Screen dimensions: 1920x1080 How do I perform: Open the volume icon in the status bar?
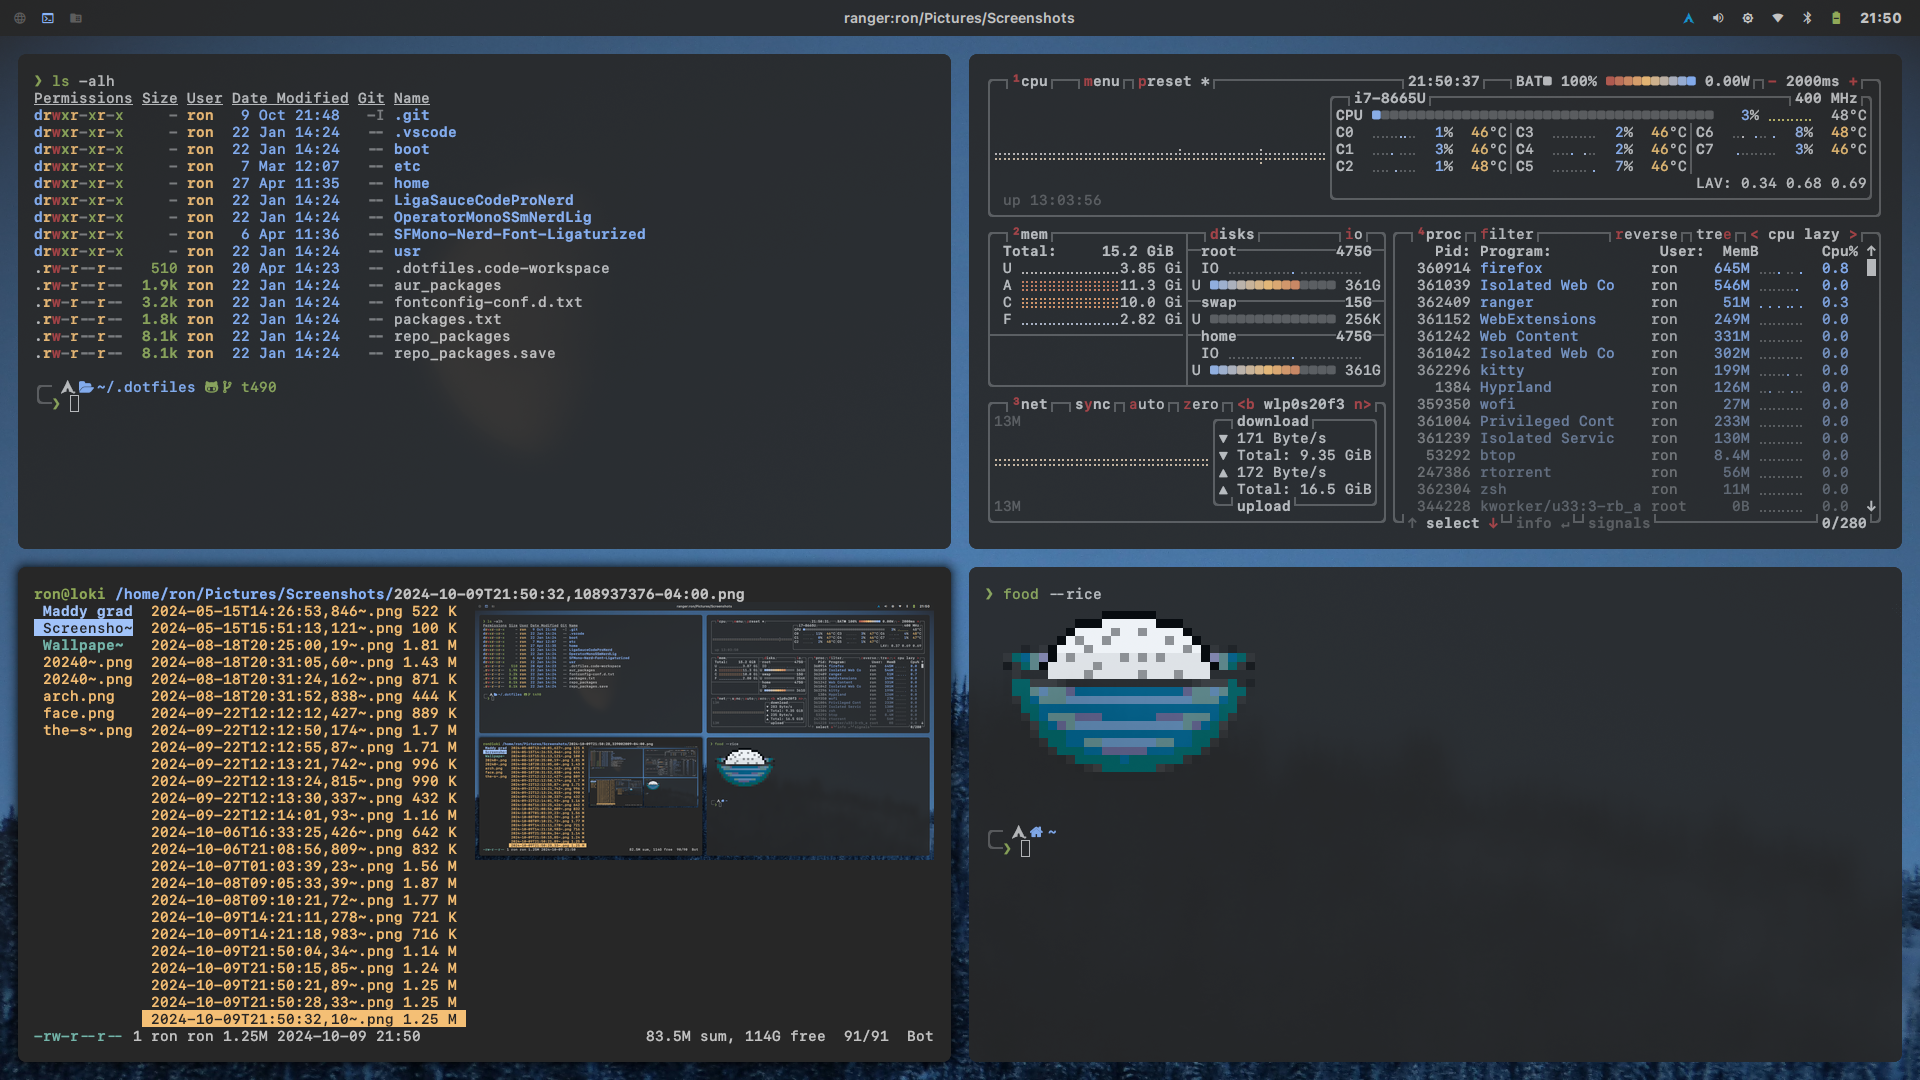click(x=1718, y=18)
